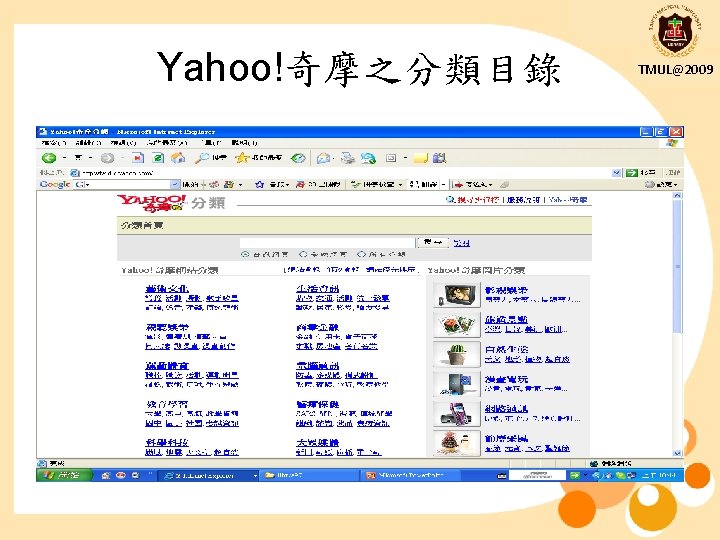Click the green Back arrow in IE toolbar
This screenshot has width=720, height=540.
pos(49,158)
